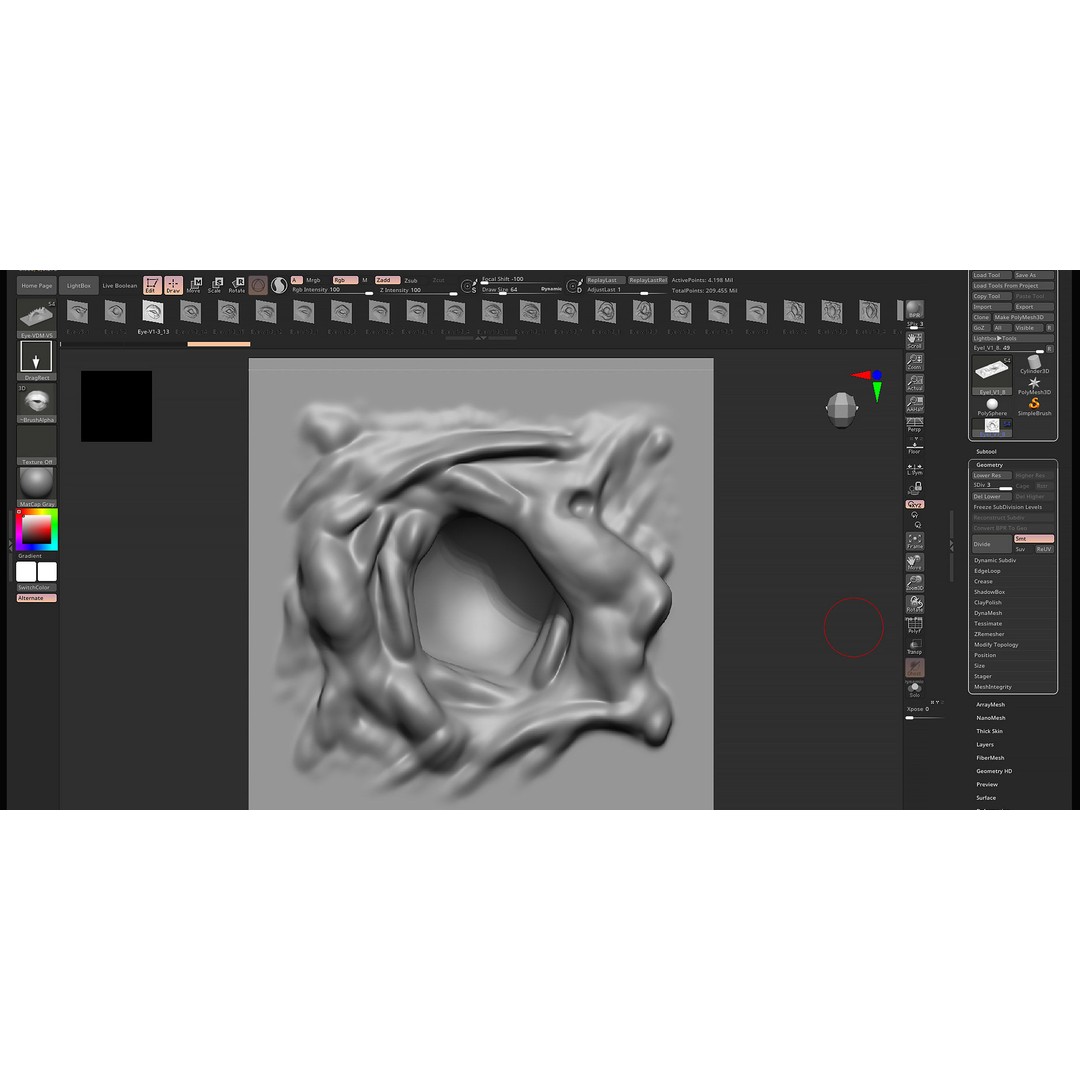This screenshot has height=1080, width=1080.
Task: Set document to Actual size
Action: 915,383
